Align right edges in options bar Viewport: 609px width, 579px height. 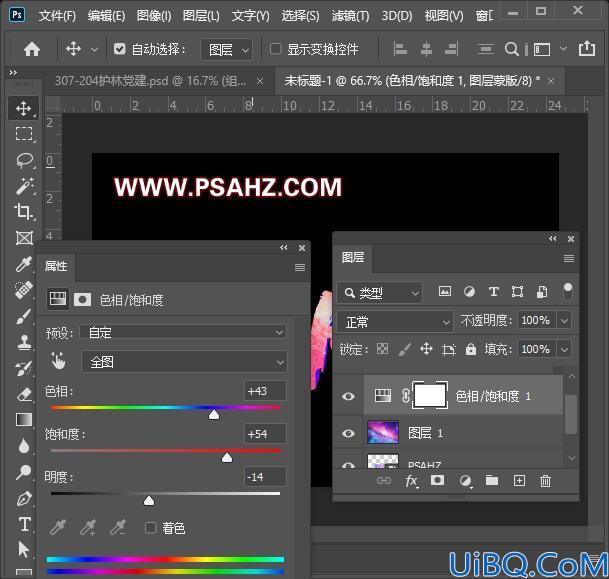pyautogui.click(x=451, y=49)
